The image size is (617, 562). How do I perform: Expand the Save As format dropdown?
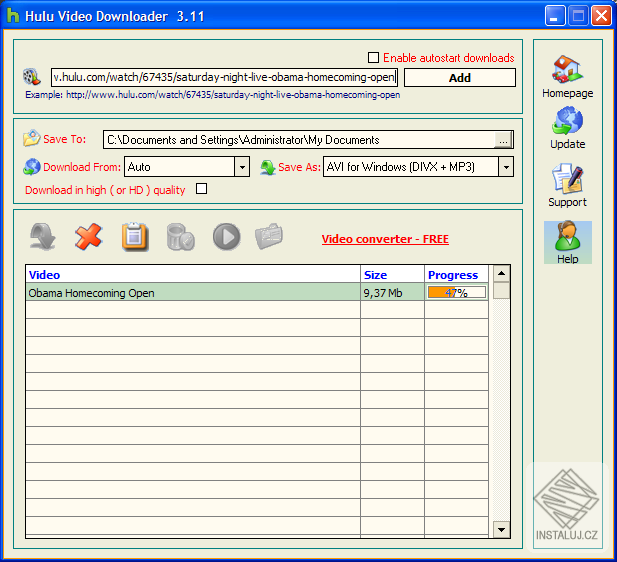[506, 167]
